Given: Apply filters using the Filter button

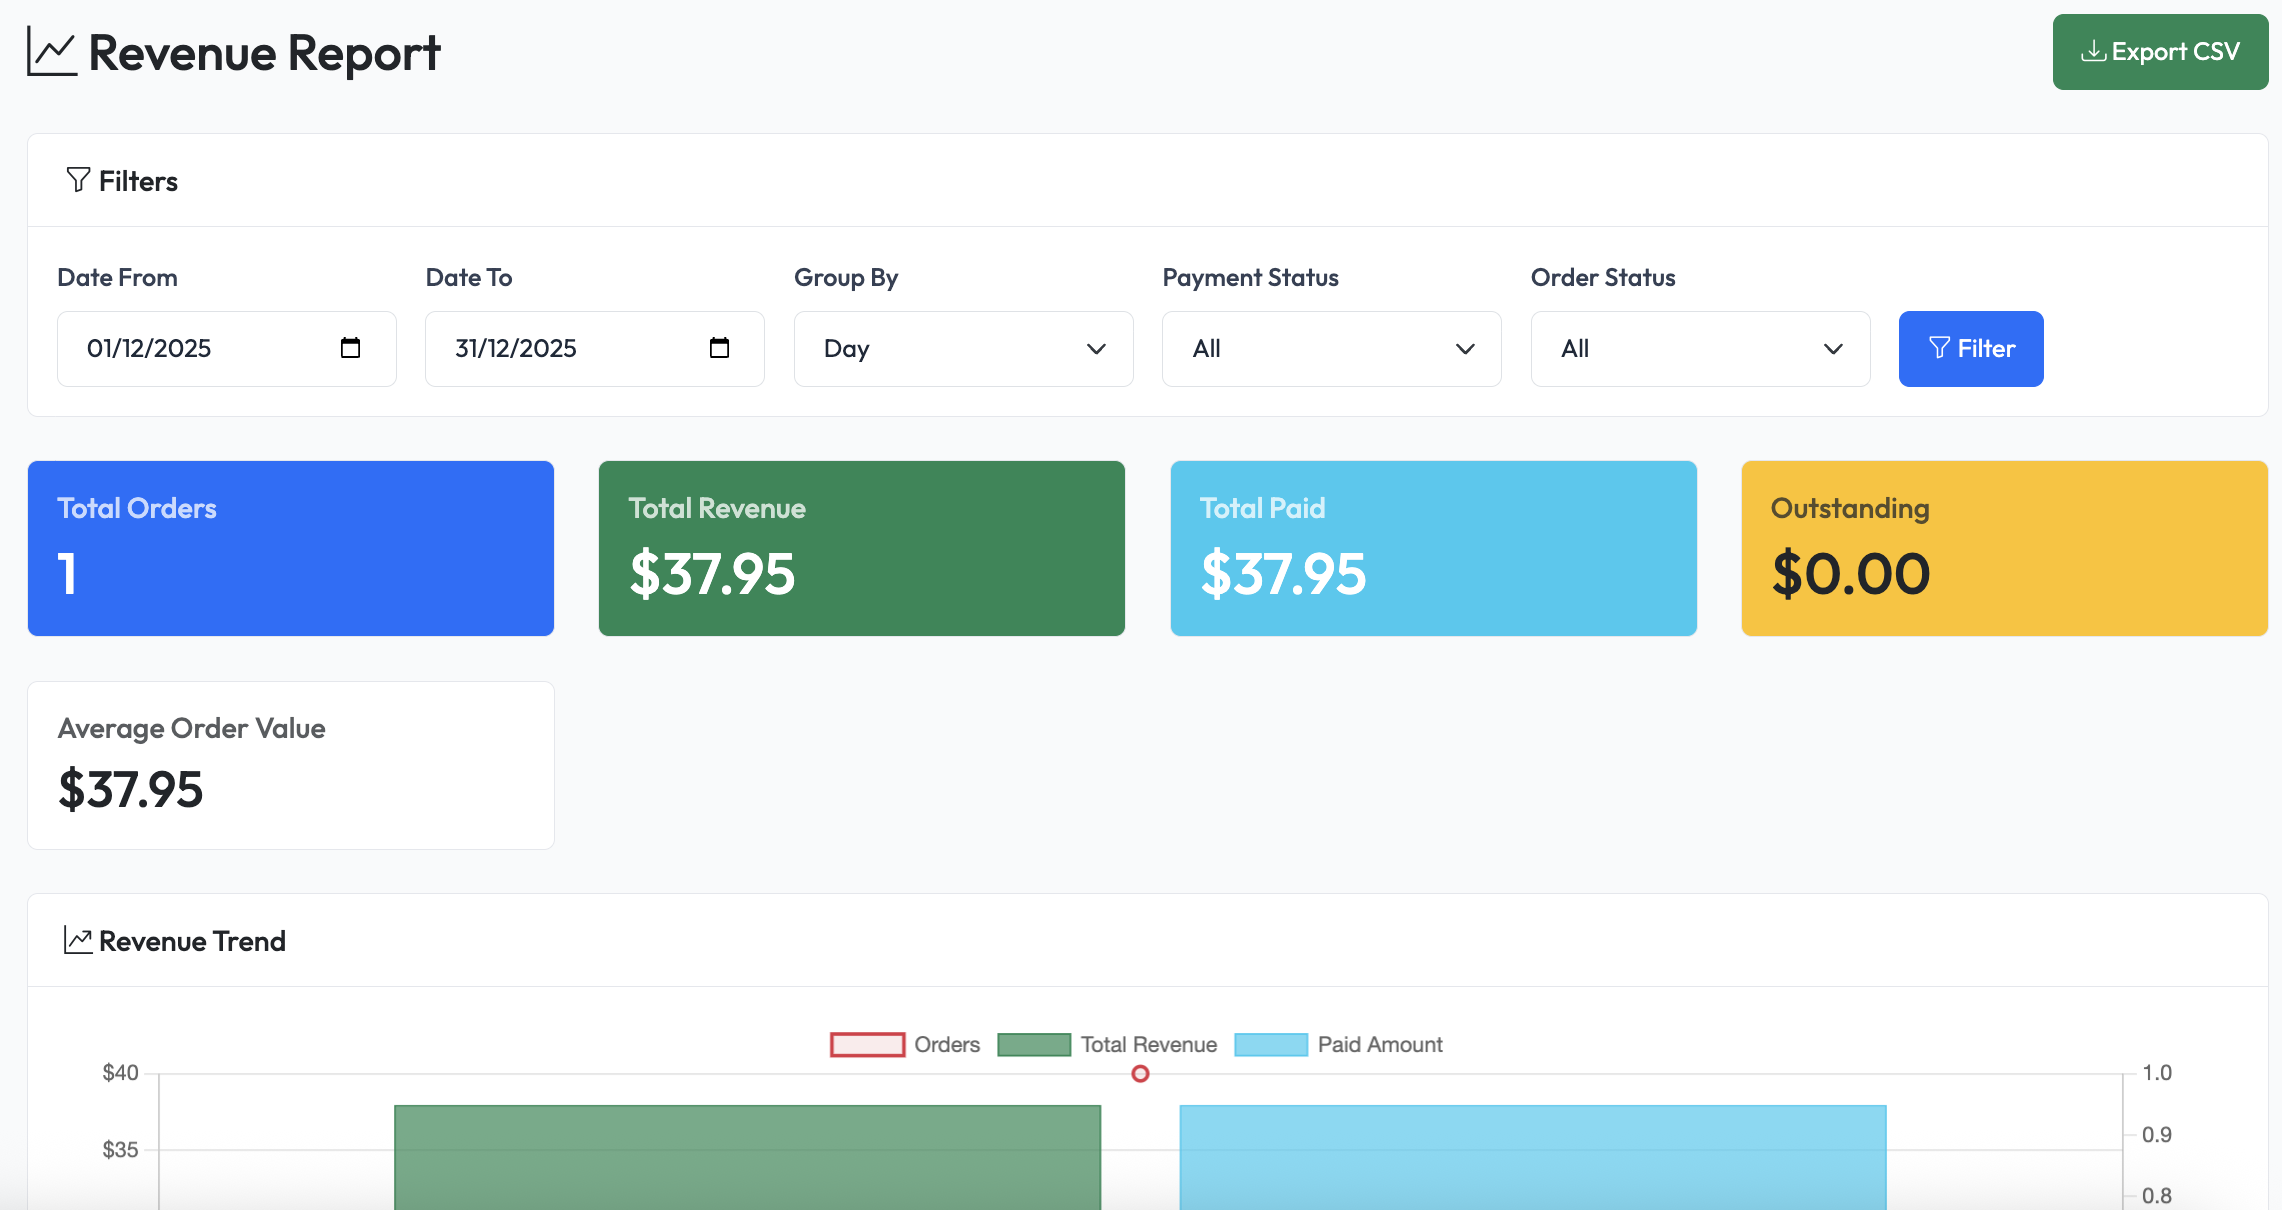Looking at the screenshot, I should tap(1970, 348).
